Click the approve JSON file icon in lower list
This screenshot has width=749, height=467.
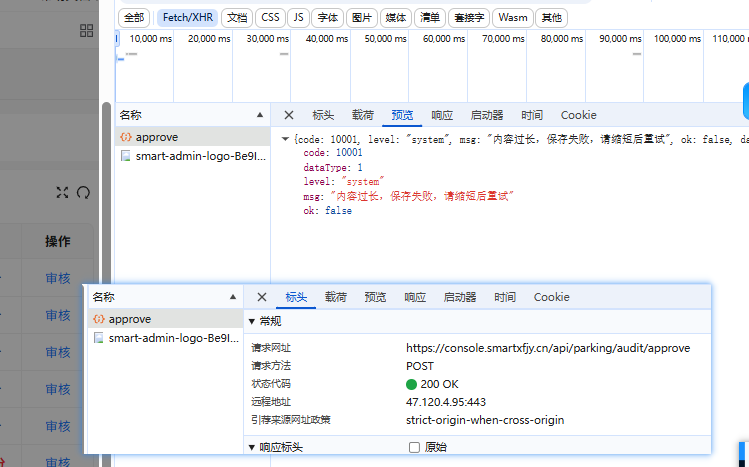[99, 319]
